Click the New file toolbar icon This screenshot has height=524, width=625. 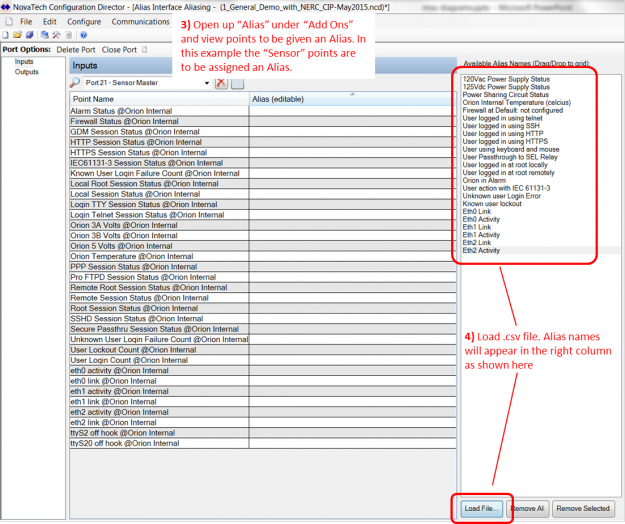(6, 35)
